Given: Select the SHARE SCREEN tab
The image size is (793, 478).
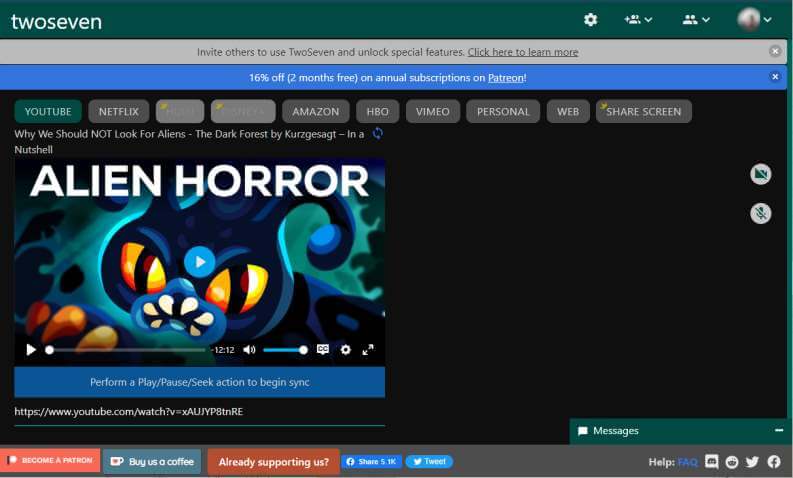Looking at the screenshot, I should point(644,111).
